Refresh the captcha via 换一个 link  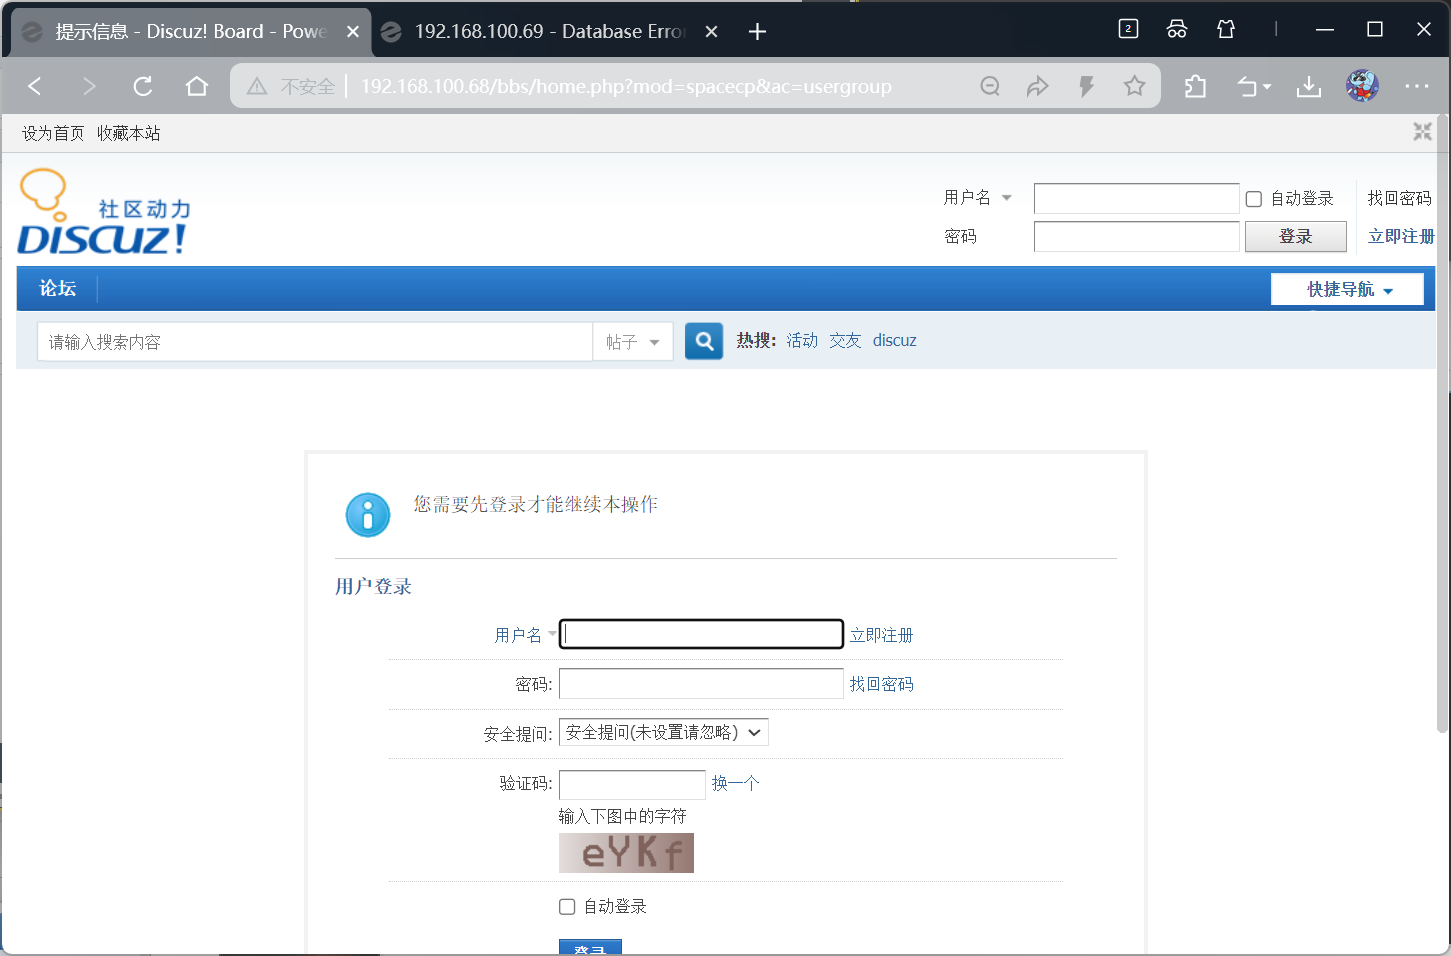pyautogui.click(x=735, y=784)
